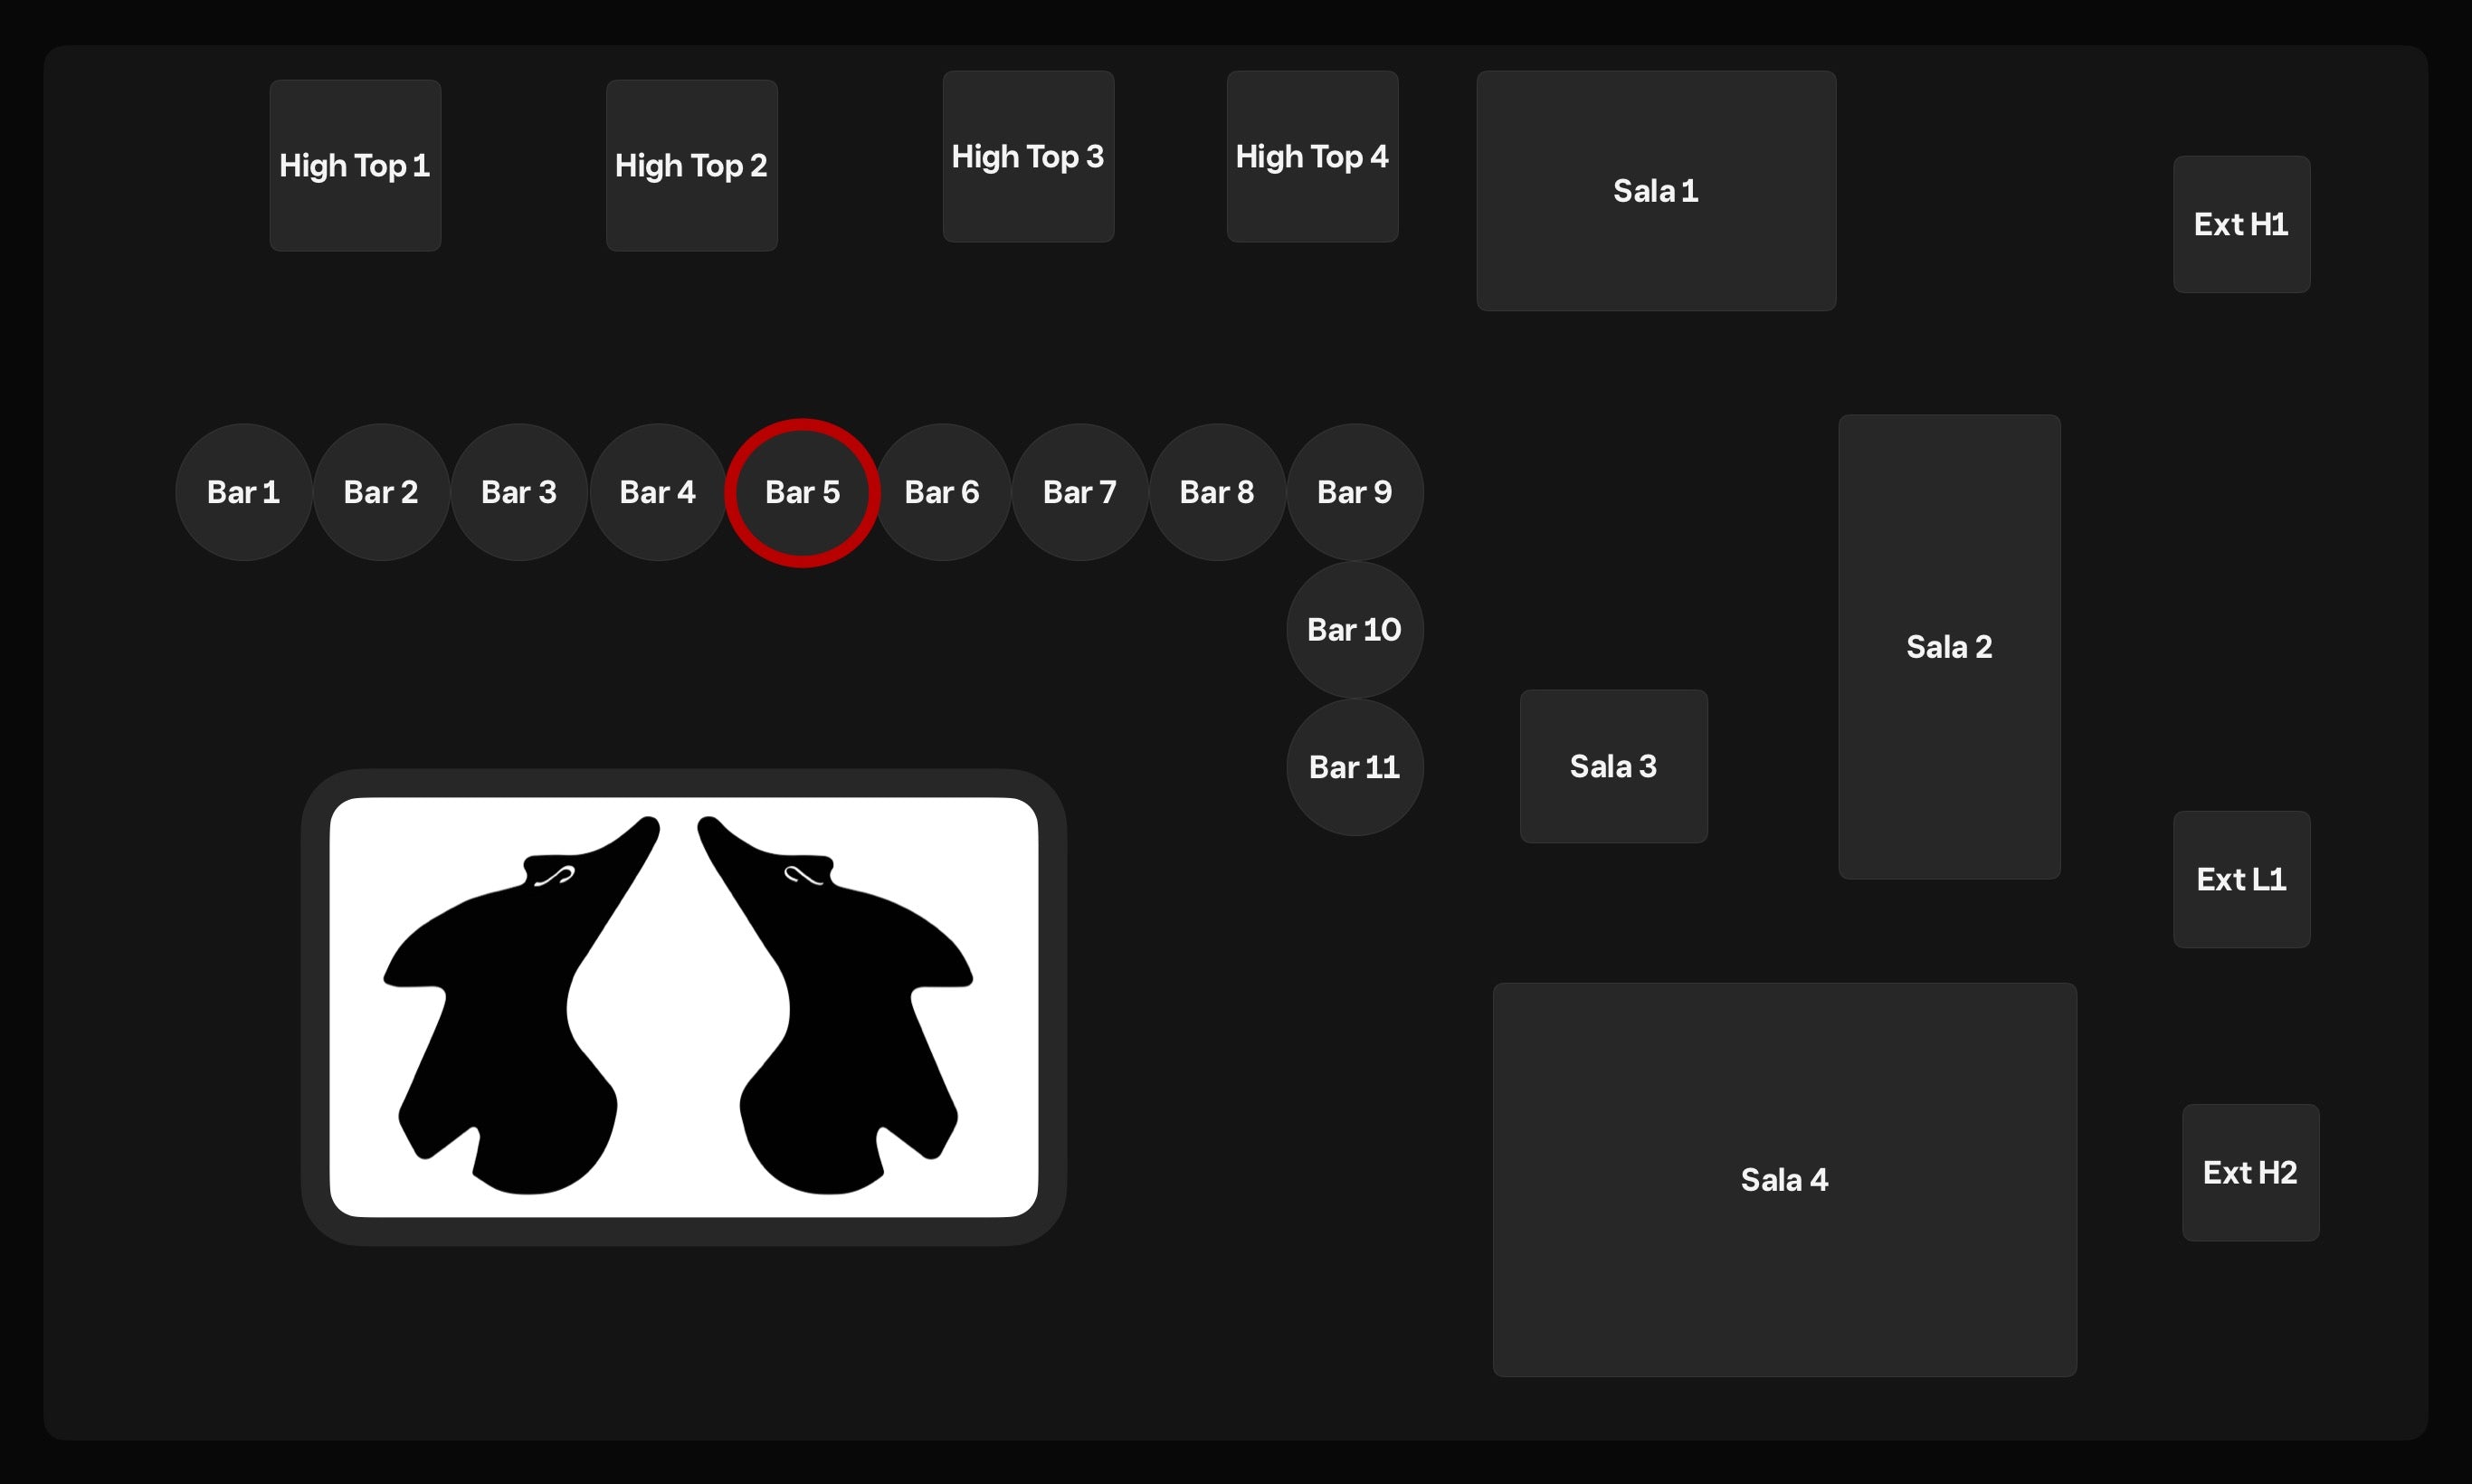Click the Sala 3 table
2472x1484 pixels.
point(1613,766)
